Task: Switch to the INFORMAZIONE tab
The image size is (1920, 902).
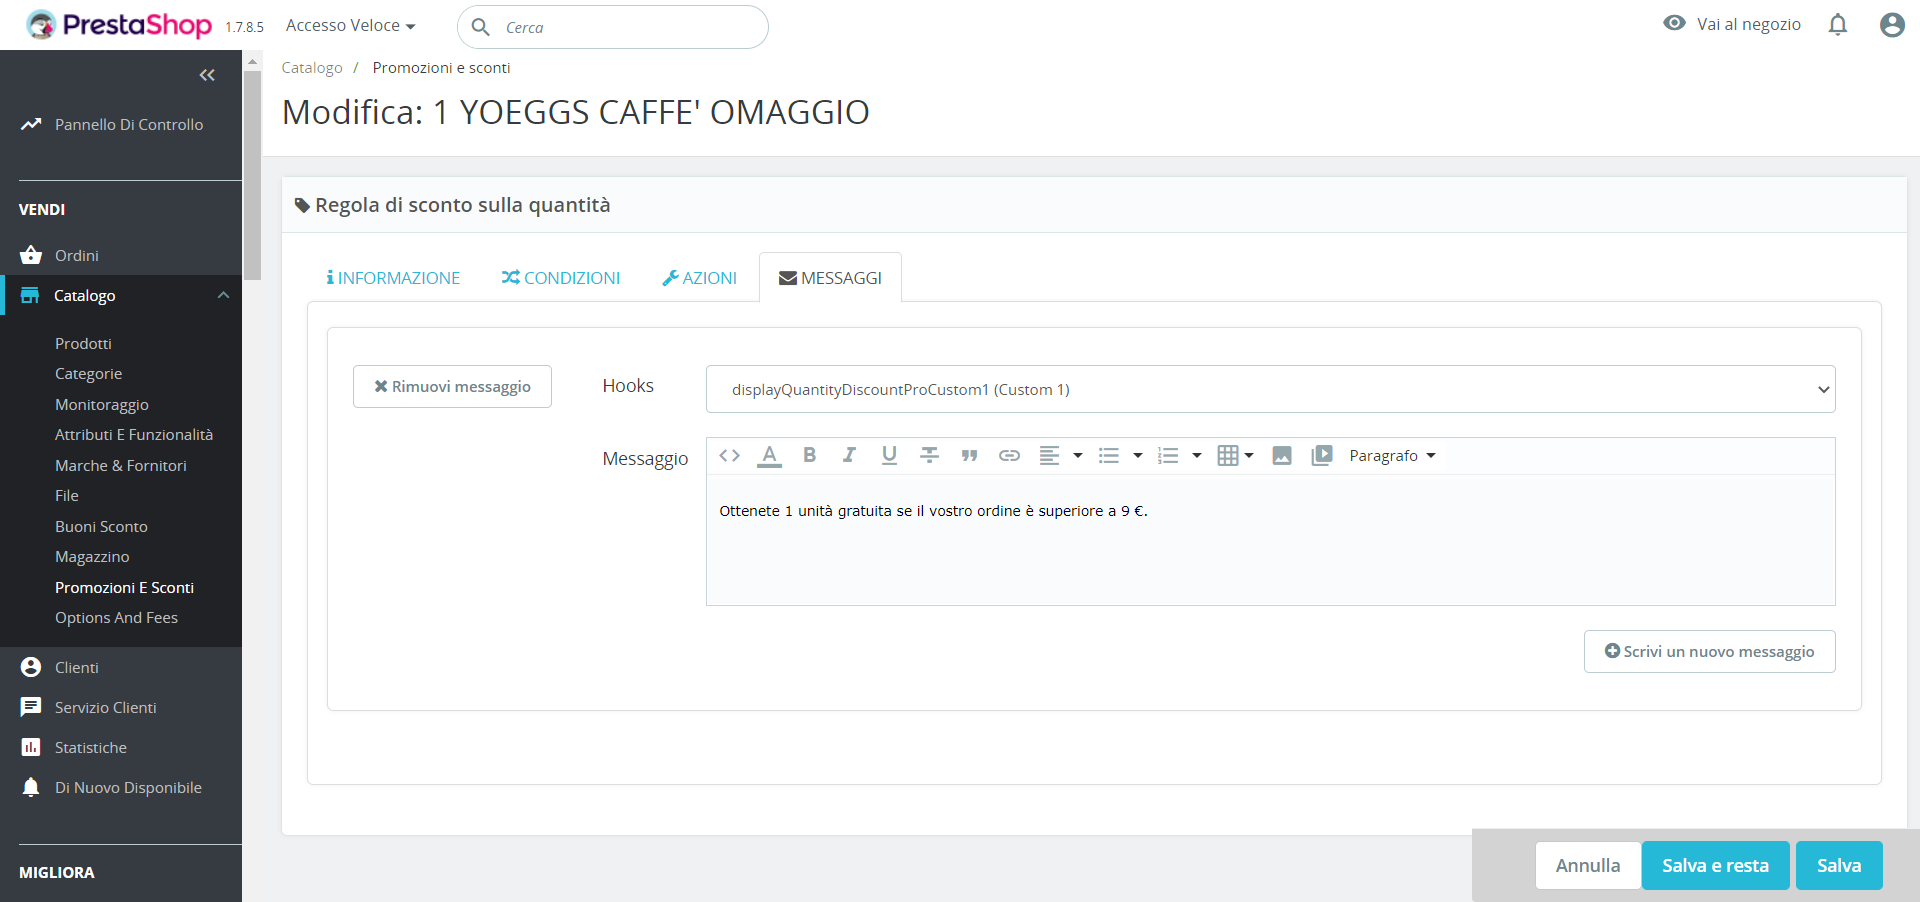Action: [393, 278]
